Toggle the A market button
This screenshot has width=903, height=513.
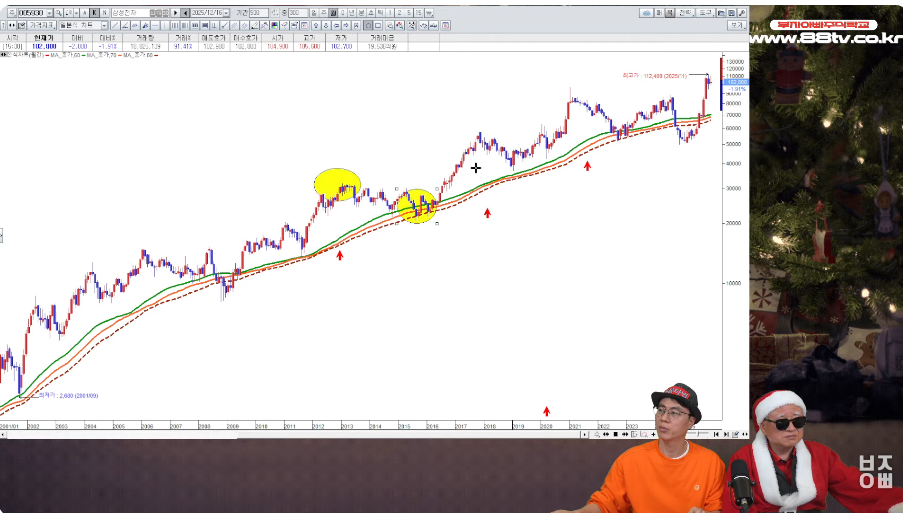tap(85, 13)
